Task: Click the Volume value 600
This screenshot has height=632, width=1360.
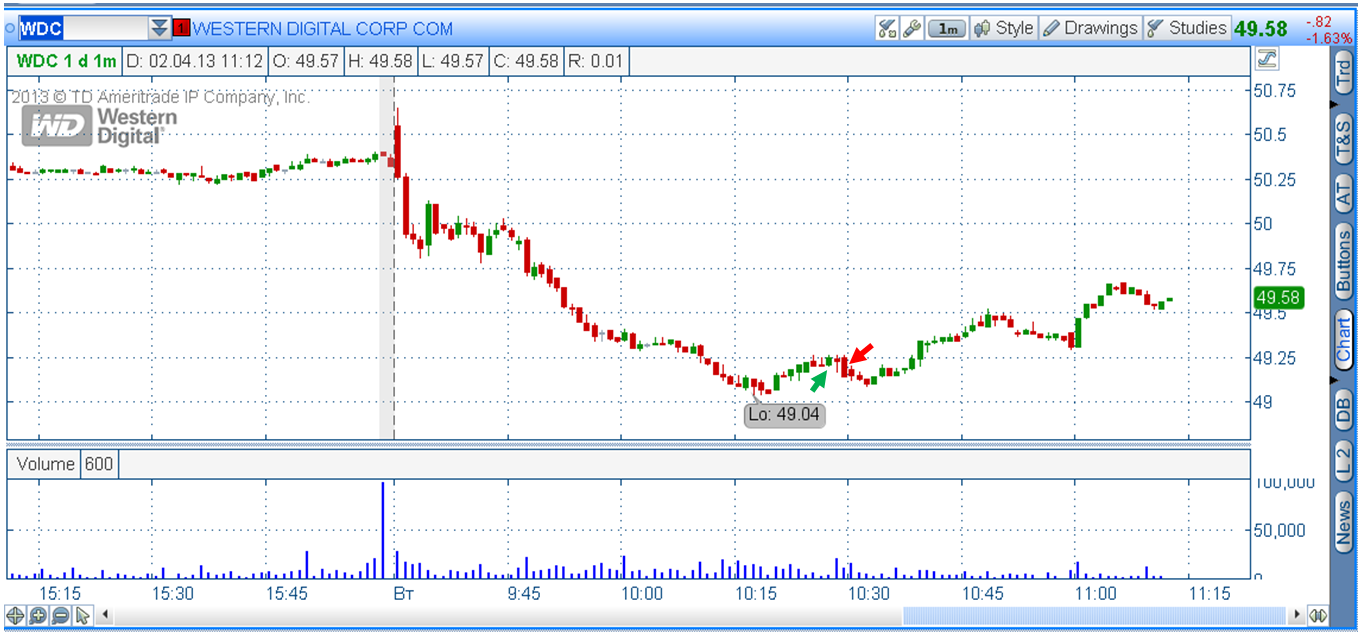Action: (x=99, y=464)
